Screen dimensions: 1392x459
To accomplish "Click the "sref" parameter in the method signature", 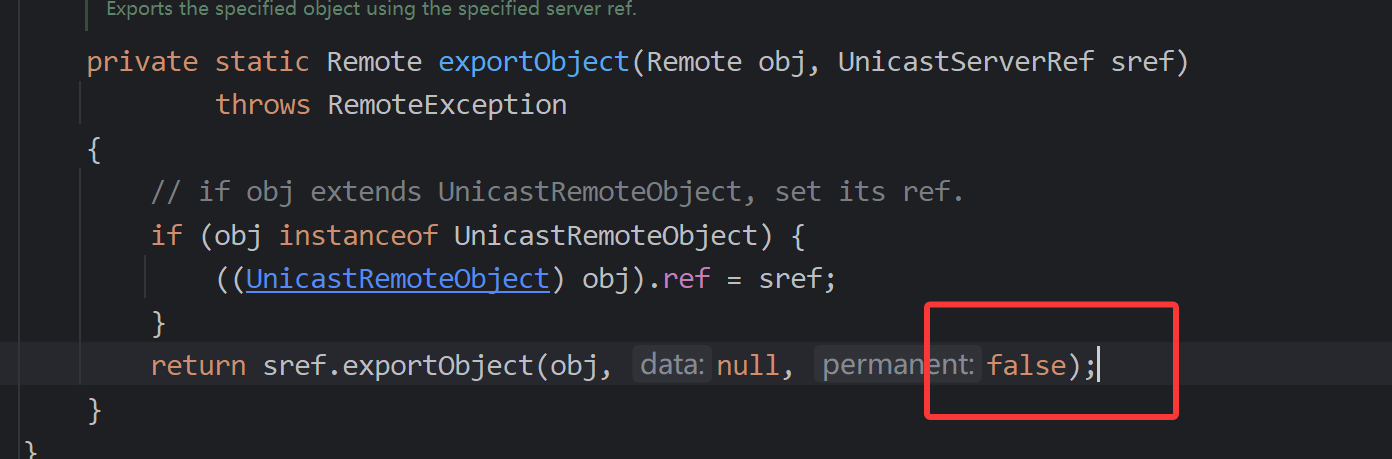I will 1143,62.
